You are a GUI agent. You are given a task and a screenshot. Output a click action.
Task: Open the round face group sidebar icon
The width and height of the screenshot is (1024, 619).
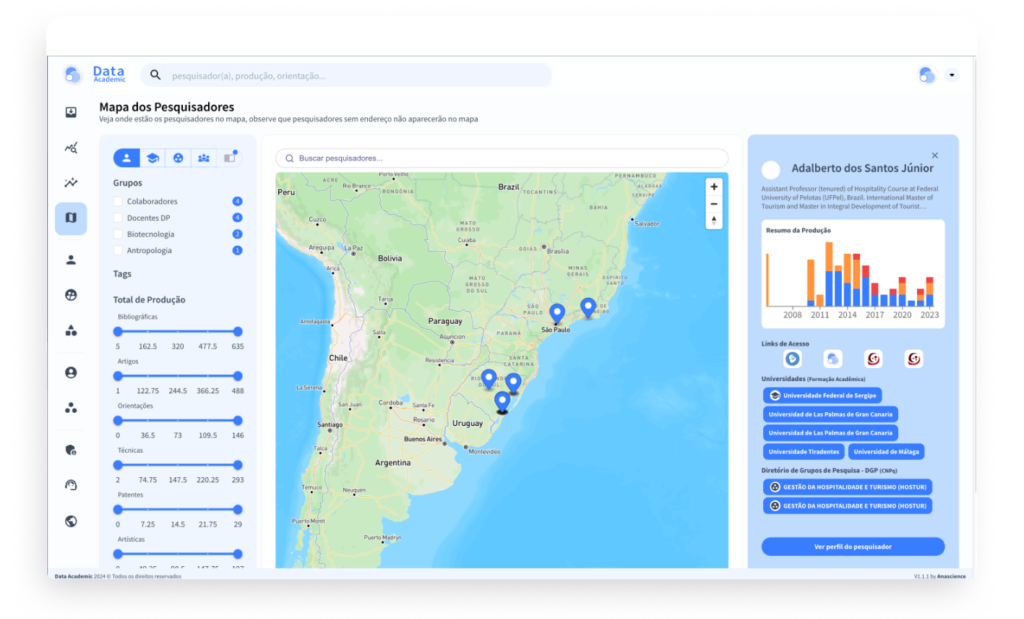coord(71,295)
